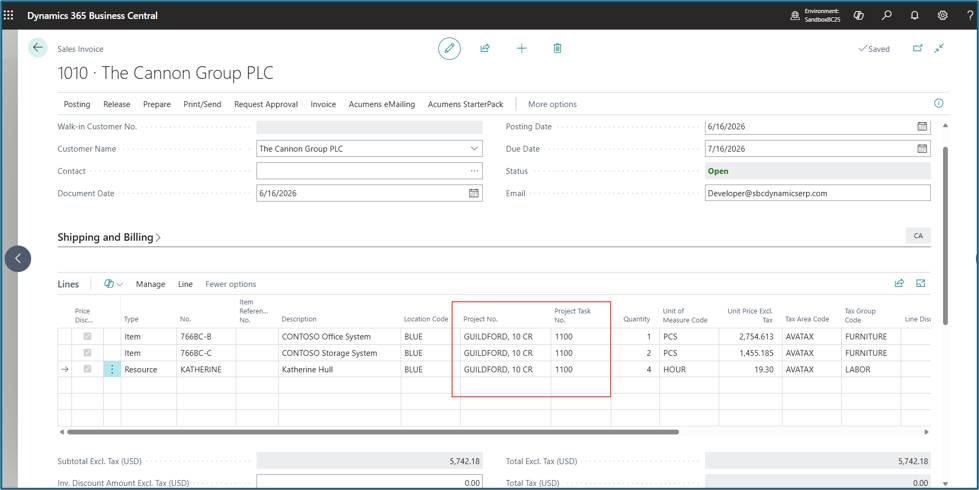This screenshot has width=979, height=490.
Task: Share the Lines section icon
Action: 899,283
